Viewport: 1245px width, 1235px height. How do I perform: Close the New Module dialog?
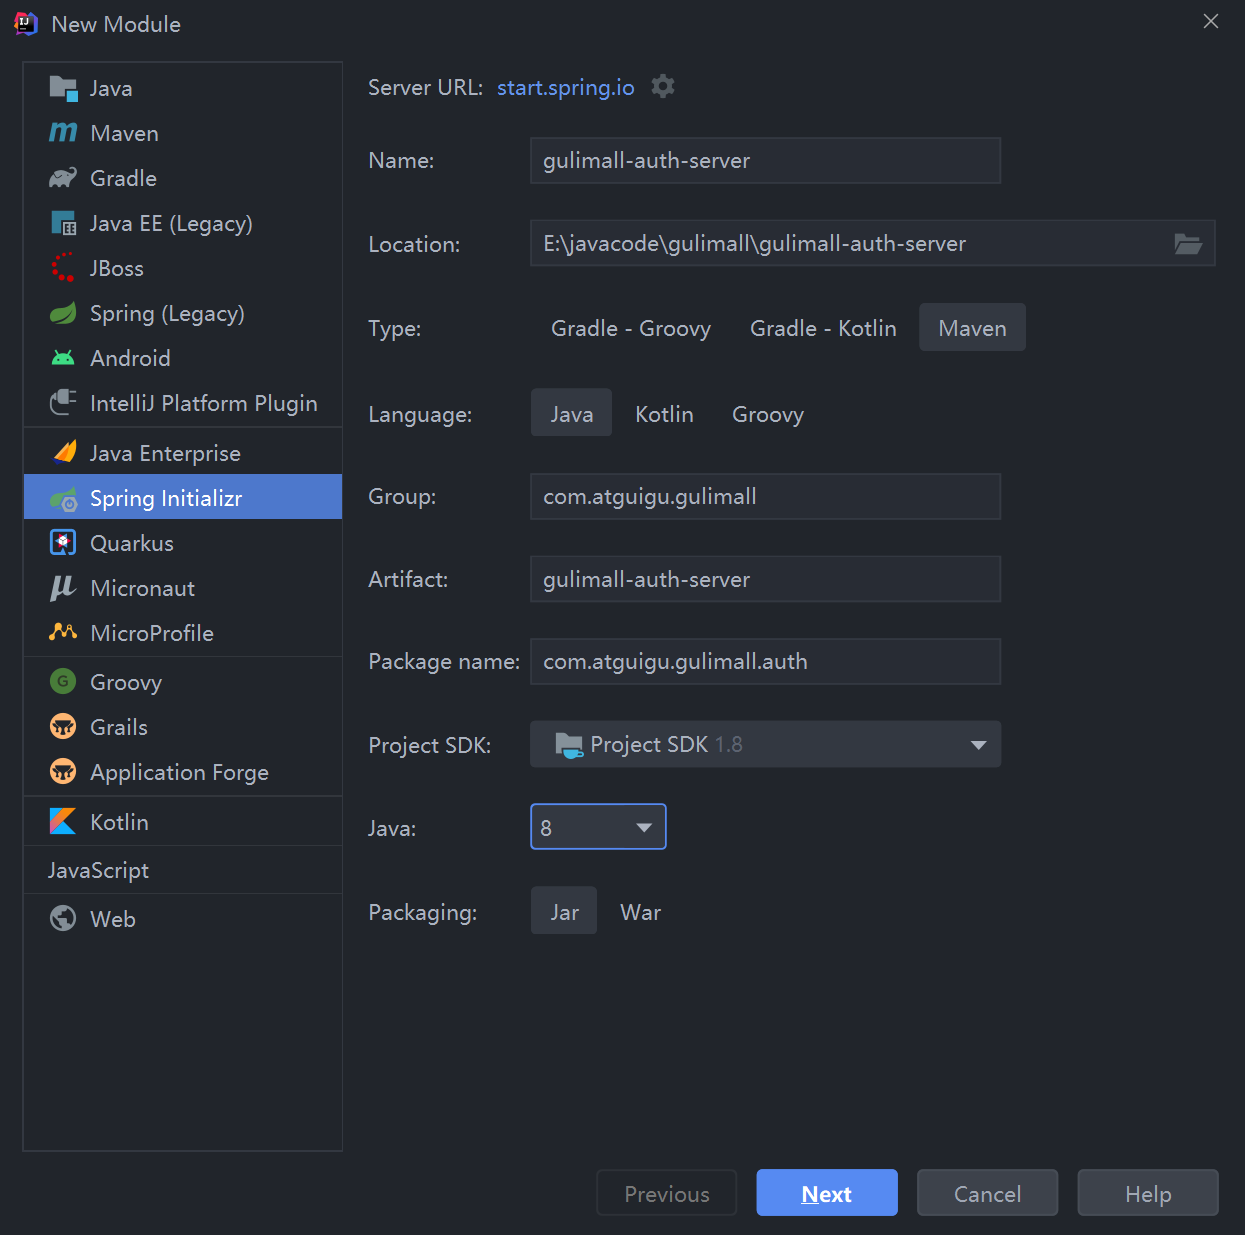(x=1211, y=21)
